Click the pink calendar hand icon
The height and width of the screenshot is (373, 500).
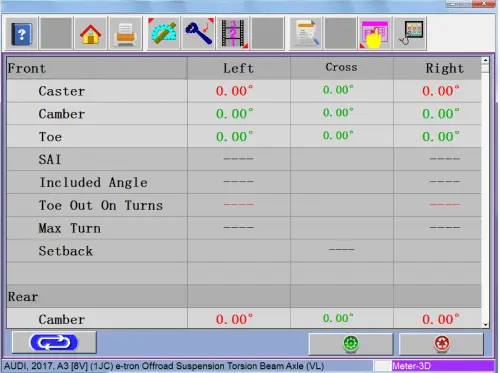(375, 34)
